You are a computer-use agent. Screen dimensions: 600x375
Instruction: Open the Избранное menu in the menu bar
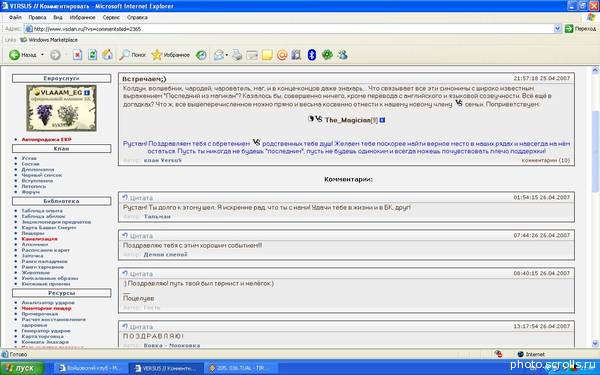tap(82, 18)
